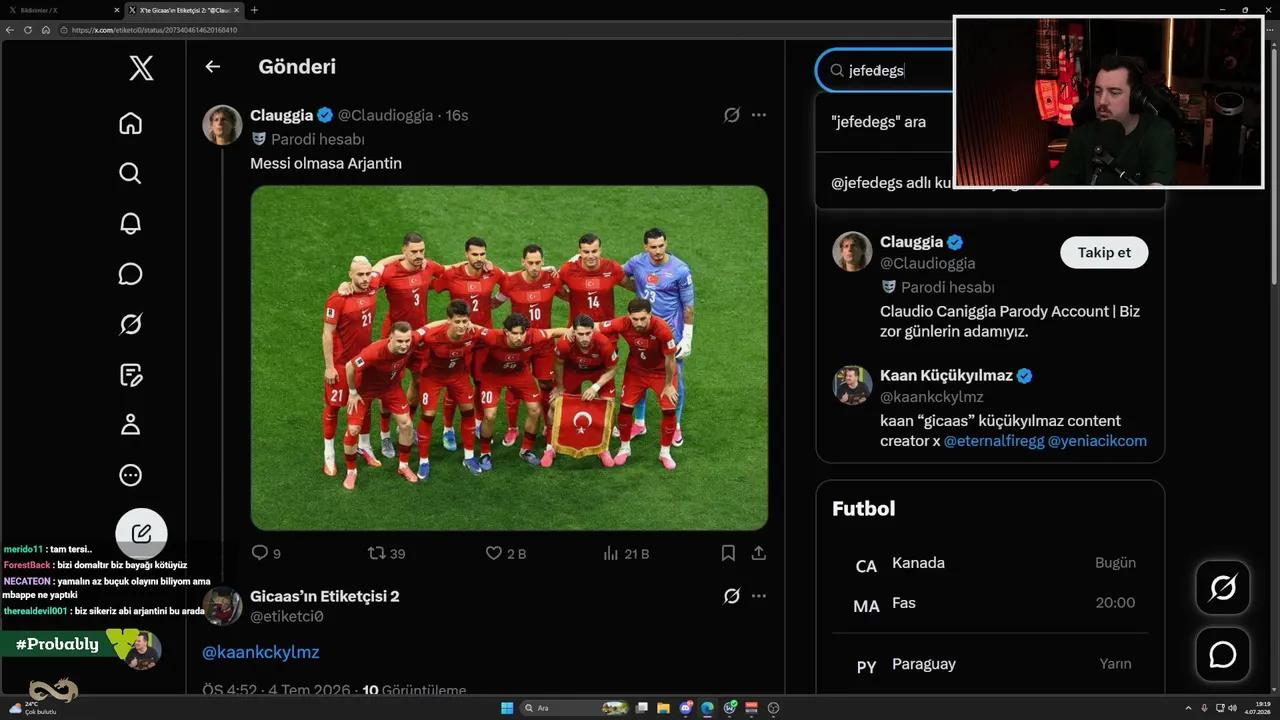Go back with the arrow icon

coord(212,67)
